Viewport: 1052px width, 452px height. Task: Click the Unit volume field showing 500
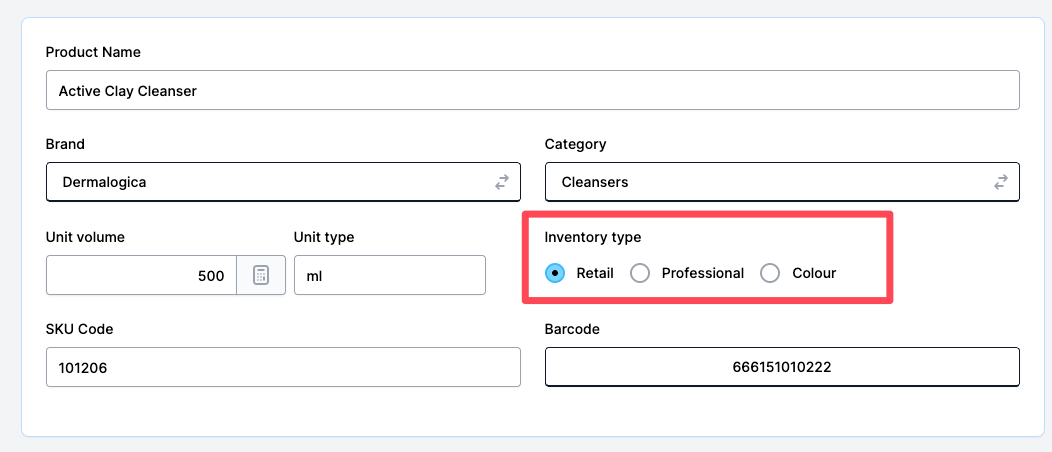click(141, 275)
